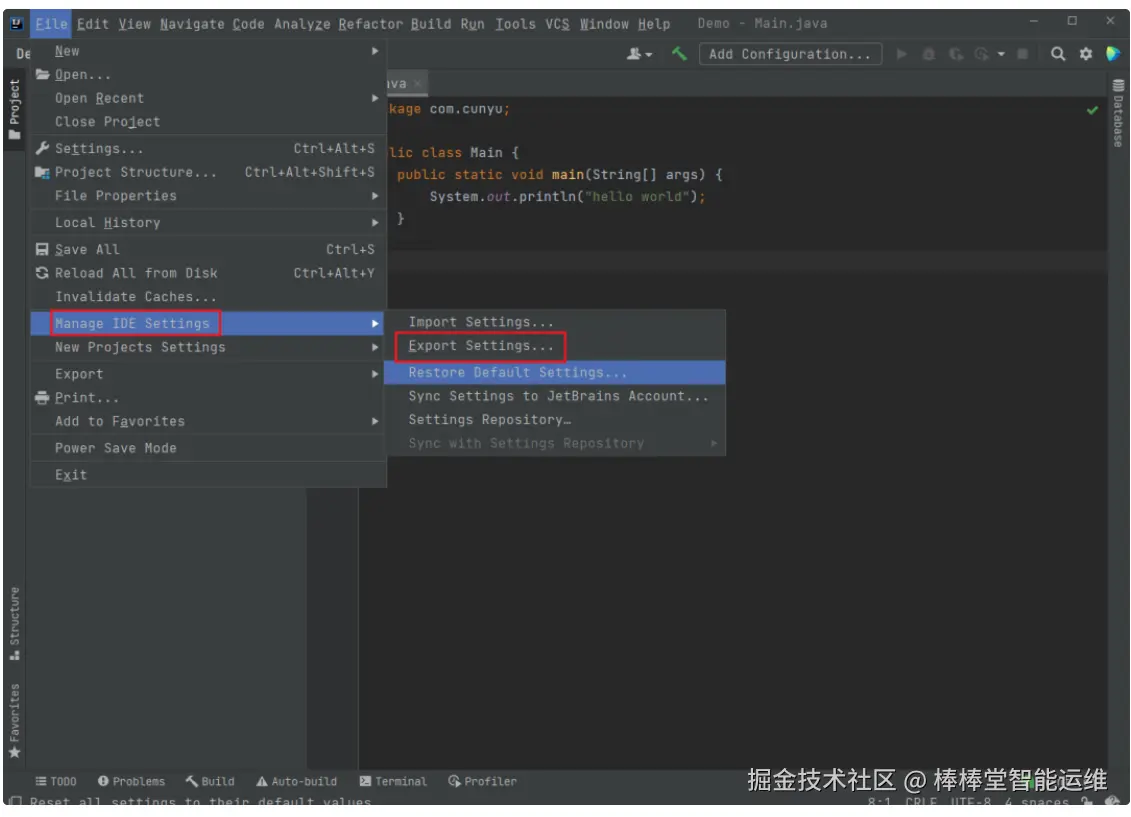The image size is (1131, 817).
Task: Click the Build project hammer icon
Action: click(679, 53)
